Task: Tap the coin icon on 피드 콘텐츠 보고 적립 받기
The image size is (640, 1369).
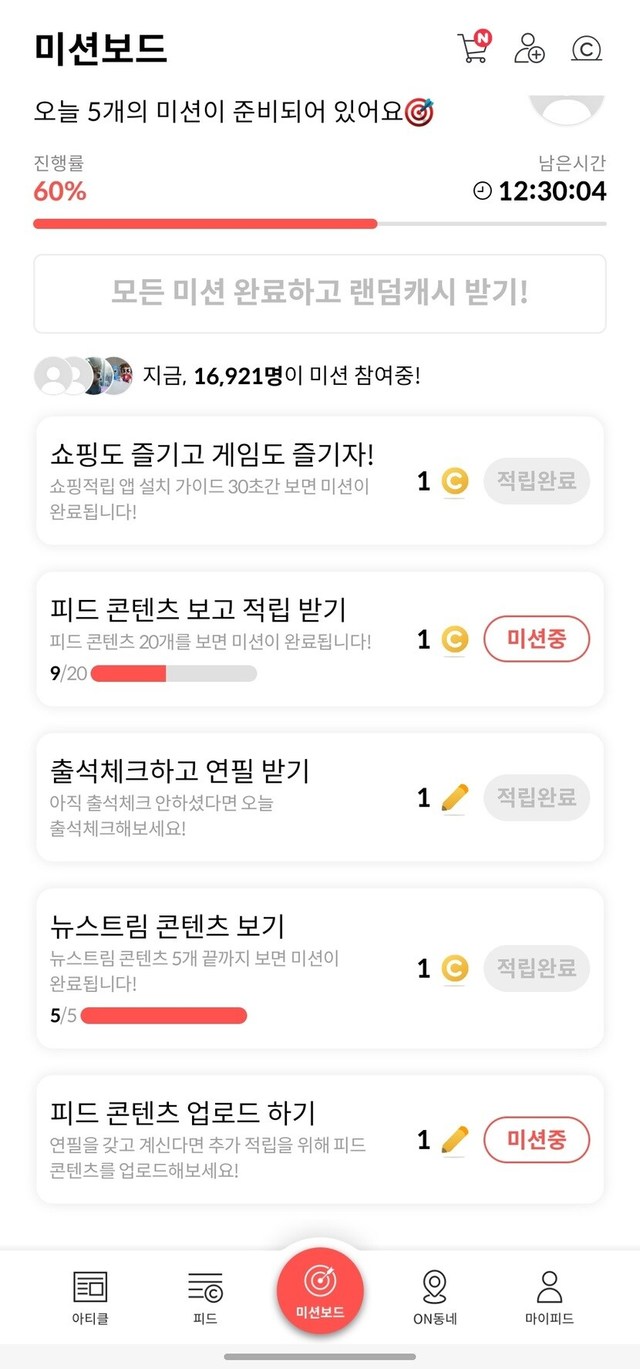Action: click(x=454, y=639)
